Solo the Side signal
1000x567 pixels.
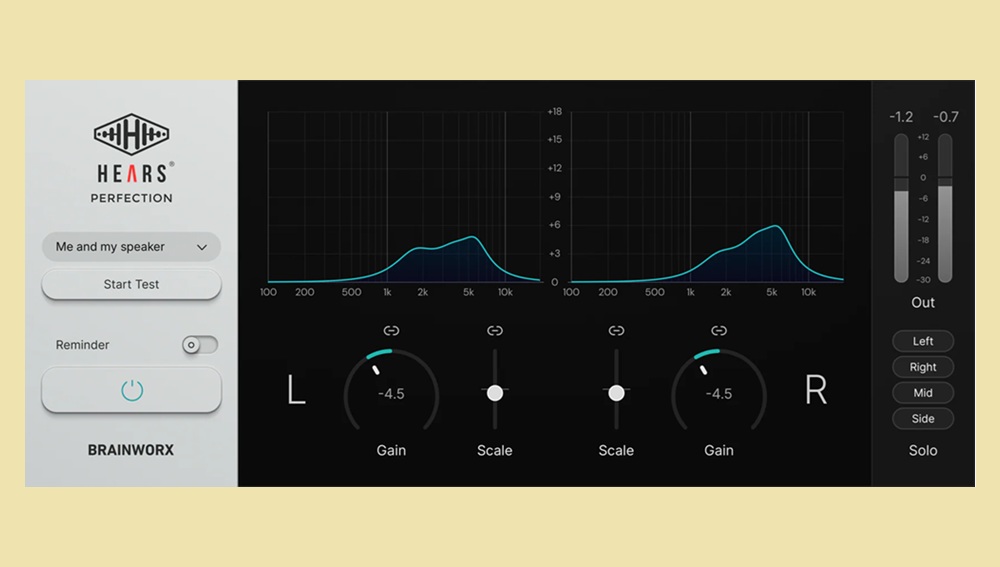[x=923, y=418]
